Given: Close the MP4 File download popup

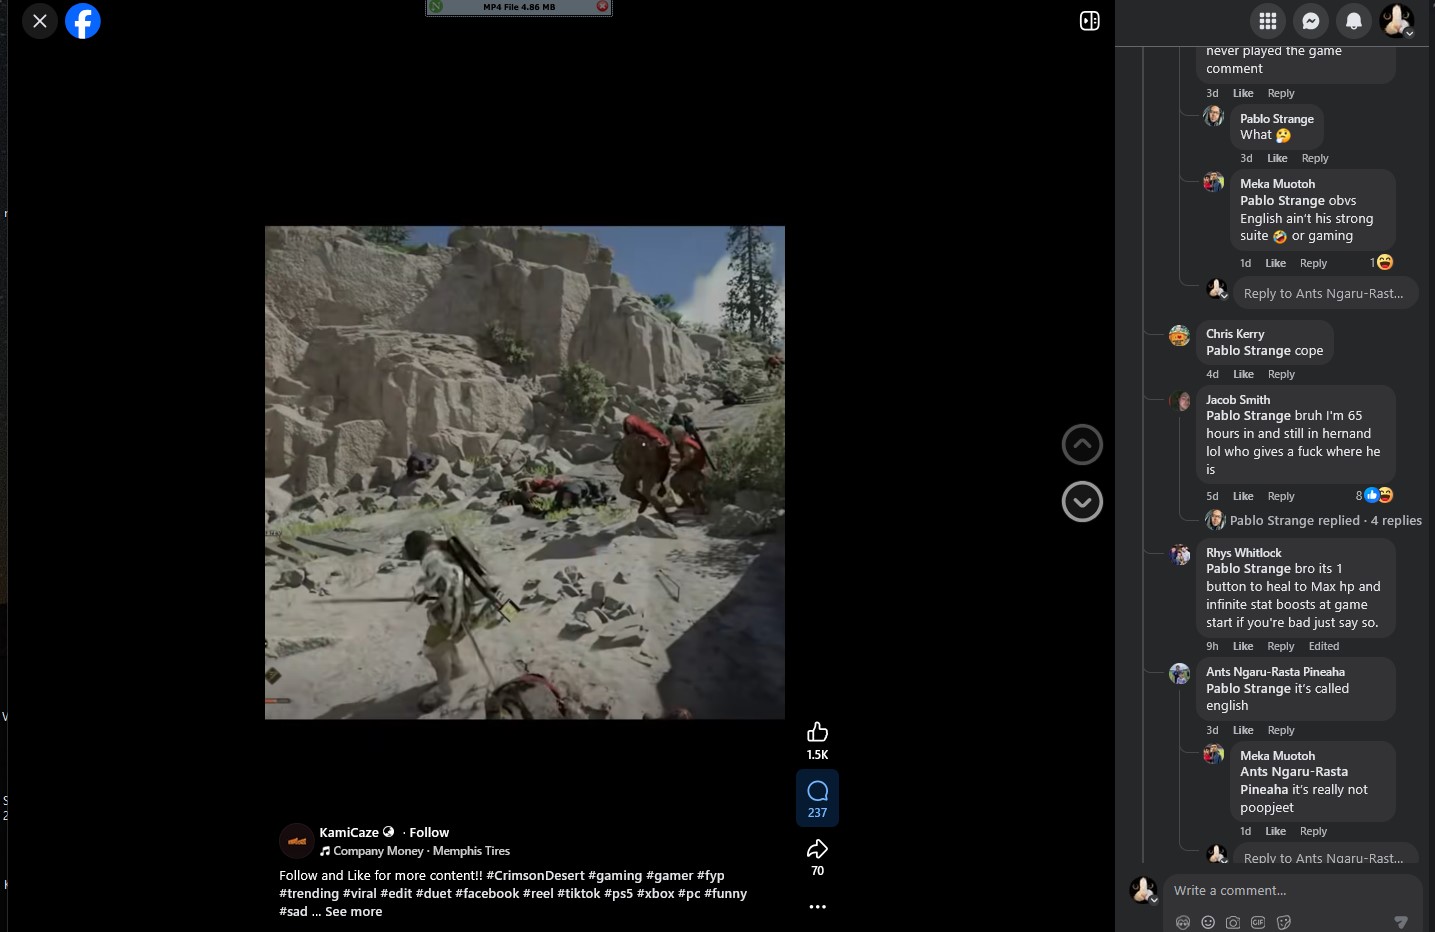Looking at the screenshot, I should pyautogui.click(x=602, y=7).
